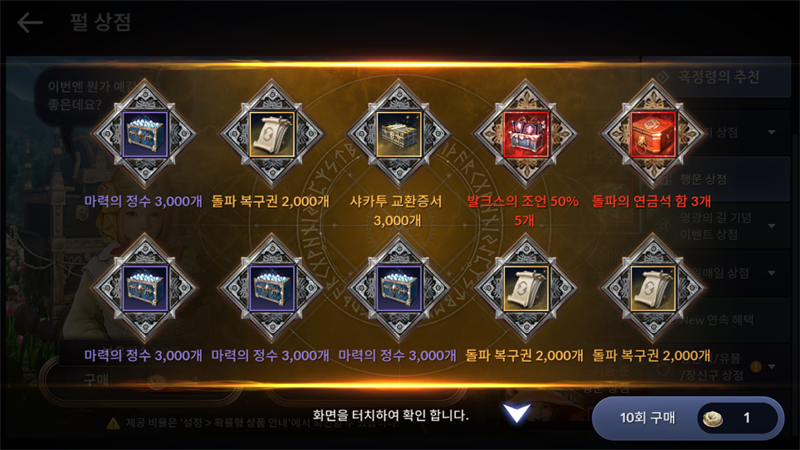Select the bottom-right 돌파 복구권 2,000개 scroll icon
This screenshot has height=450, width=800.
(653, 288)
